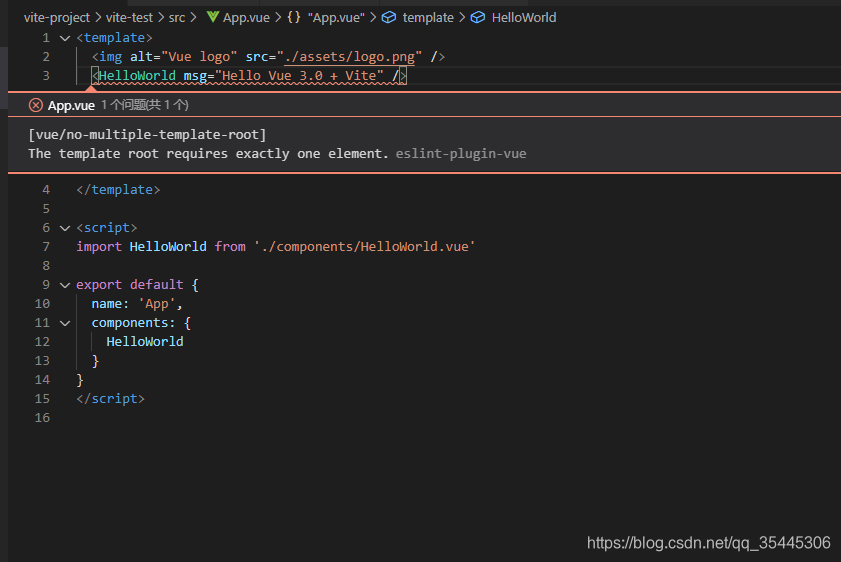This screenshot has height=562, width=841.
Task: Click the eslint-plugin-vue source label
Action: 461,154
